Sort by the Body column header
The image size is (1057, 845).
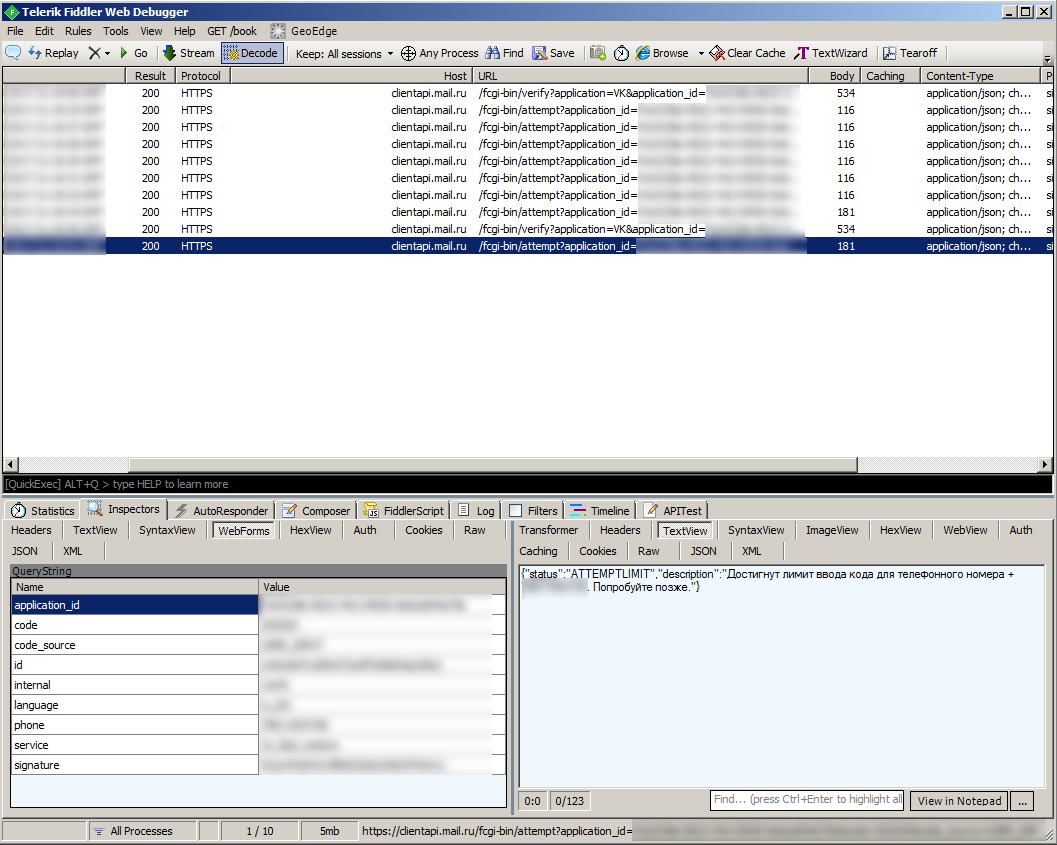[x=835, y=75]
